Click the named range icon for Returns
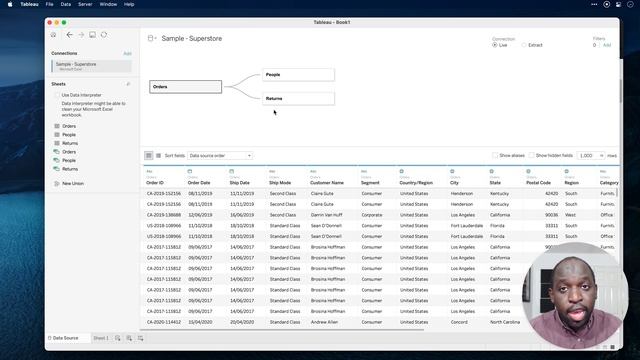This screenshot has width=640, height=360. [x=57, y=169]
